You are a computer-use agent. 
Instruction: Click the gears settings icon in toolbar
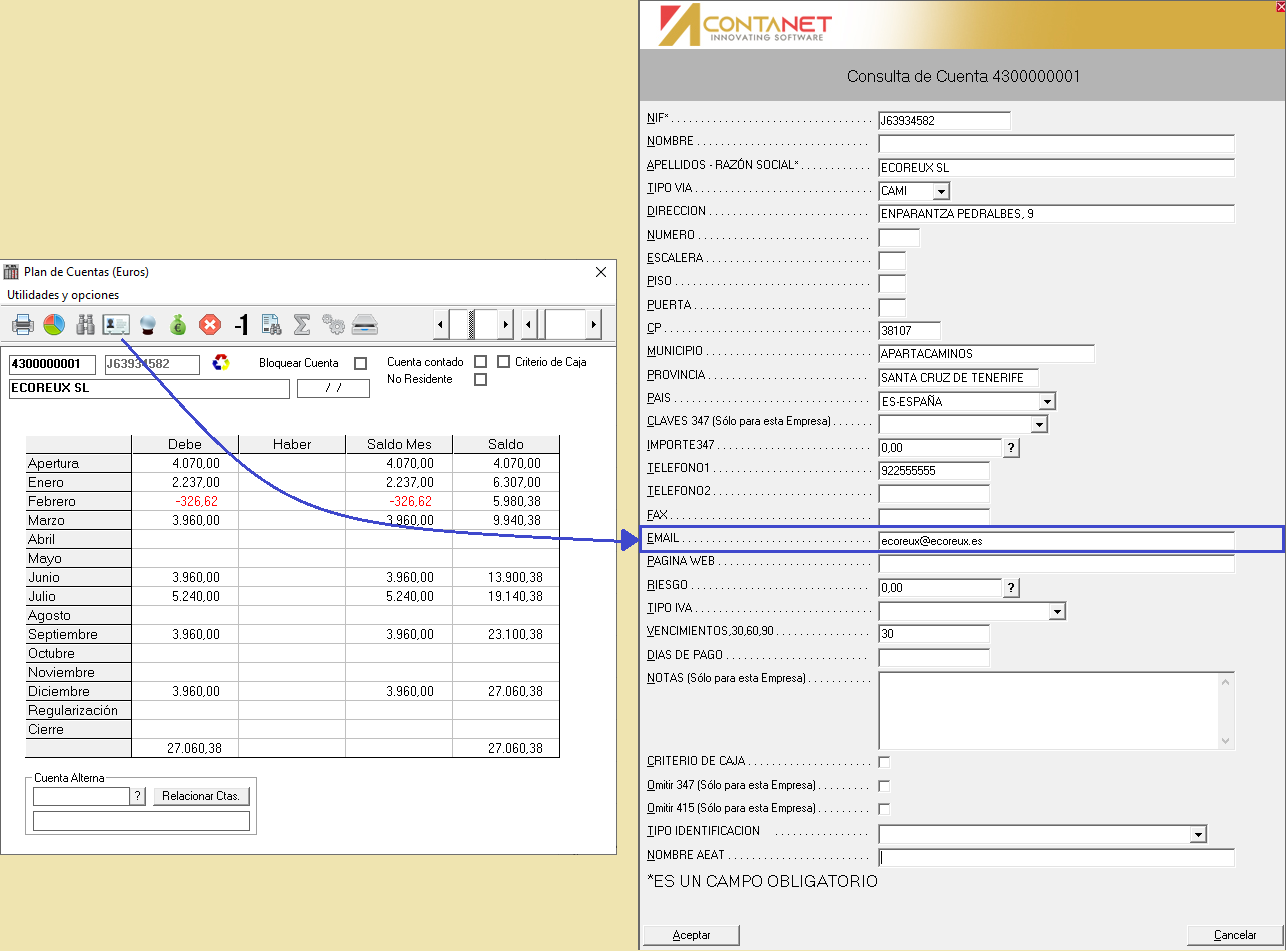pos(333,324)
